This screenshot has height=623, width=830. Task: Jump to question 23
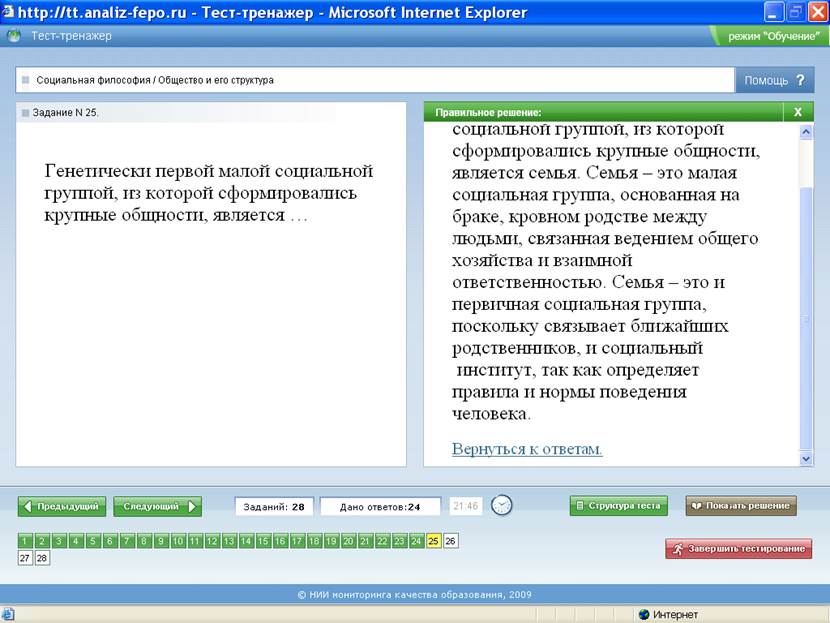pos(399,541)
